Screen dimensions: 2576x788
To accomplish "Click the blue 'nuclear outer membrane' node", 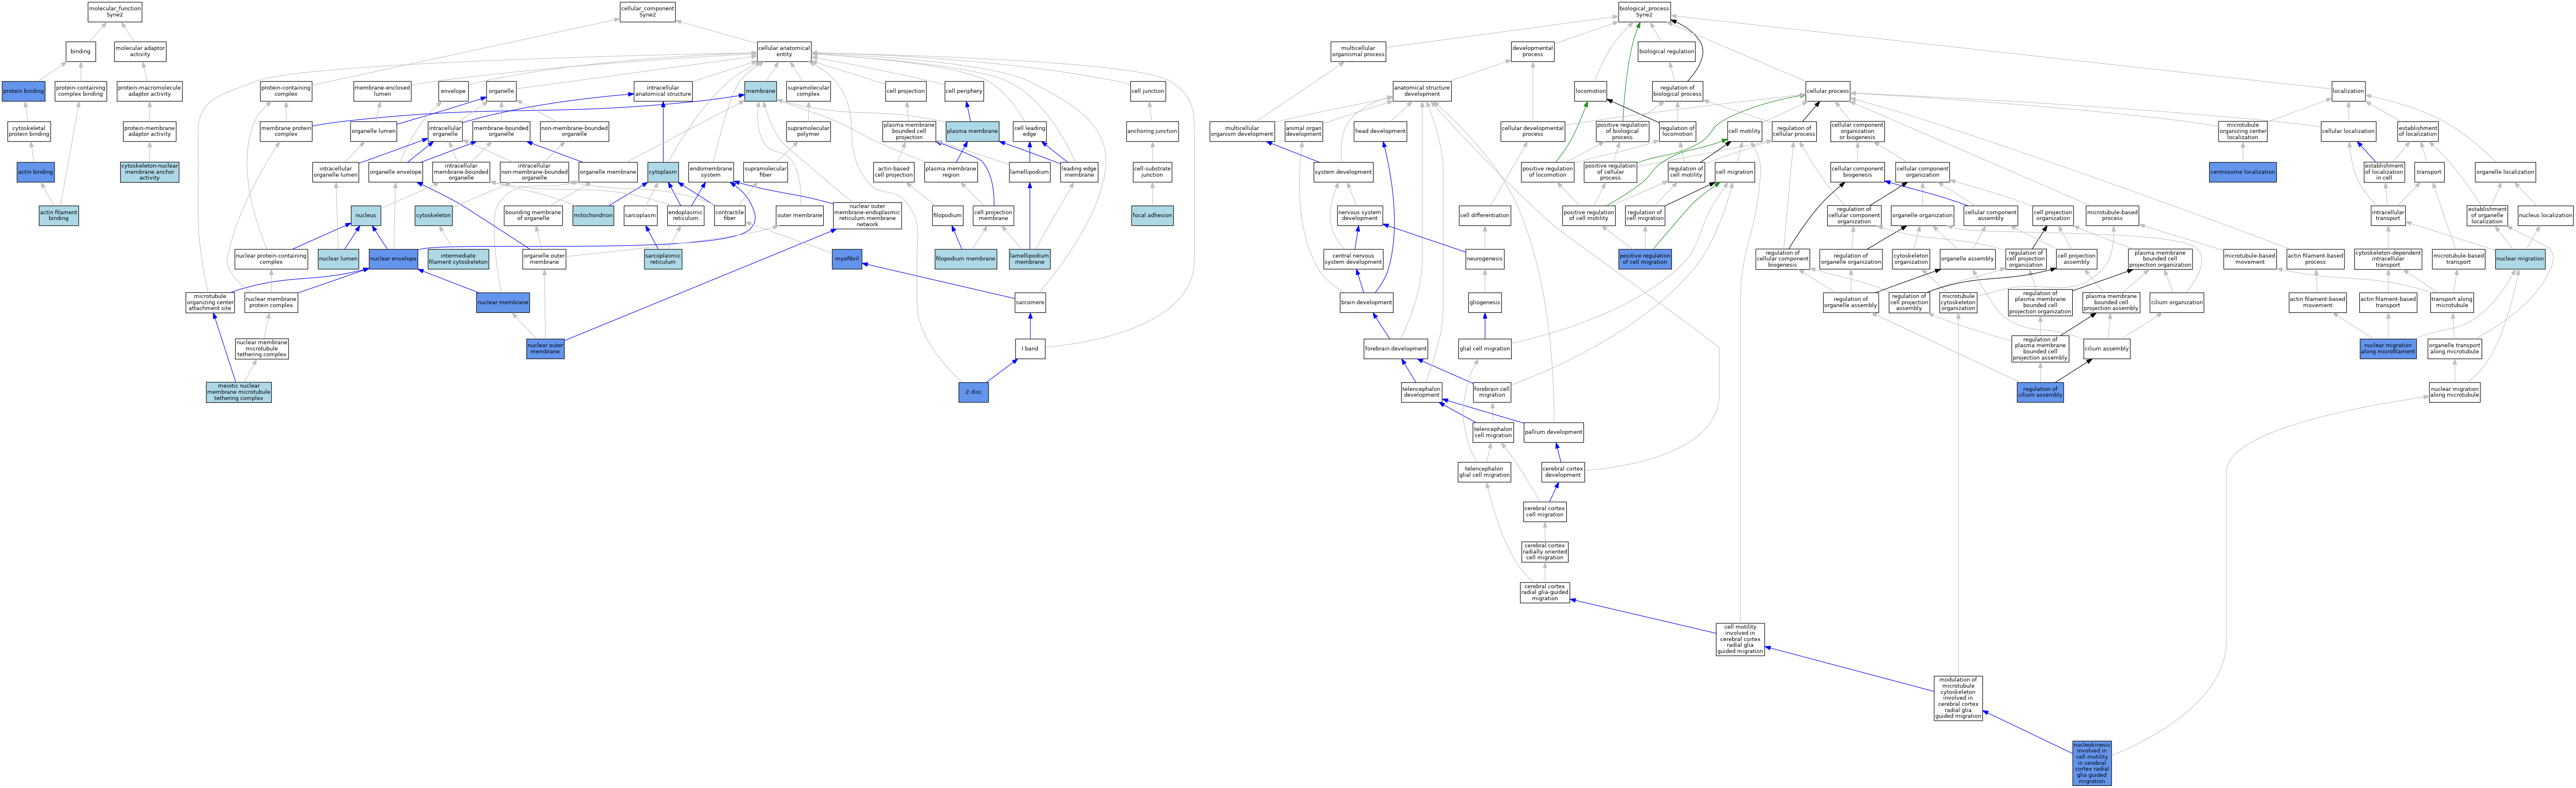I will click(545, 349).
